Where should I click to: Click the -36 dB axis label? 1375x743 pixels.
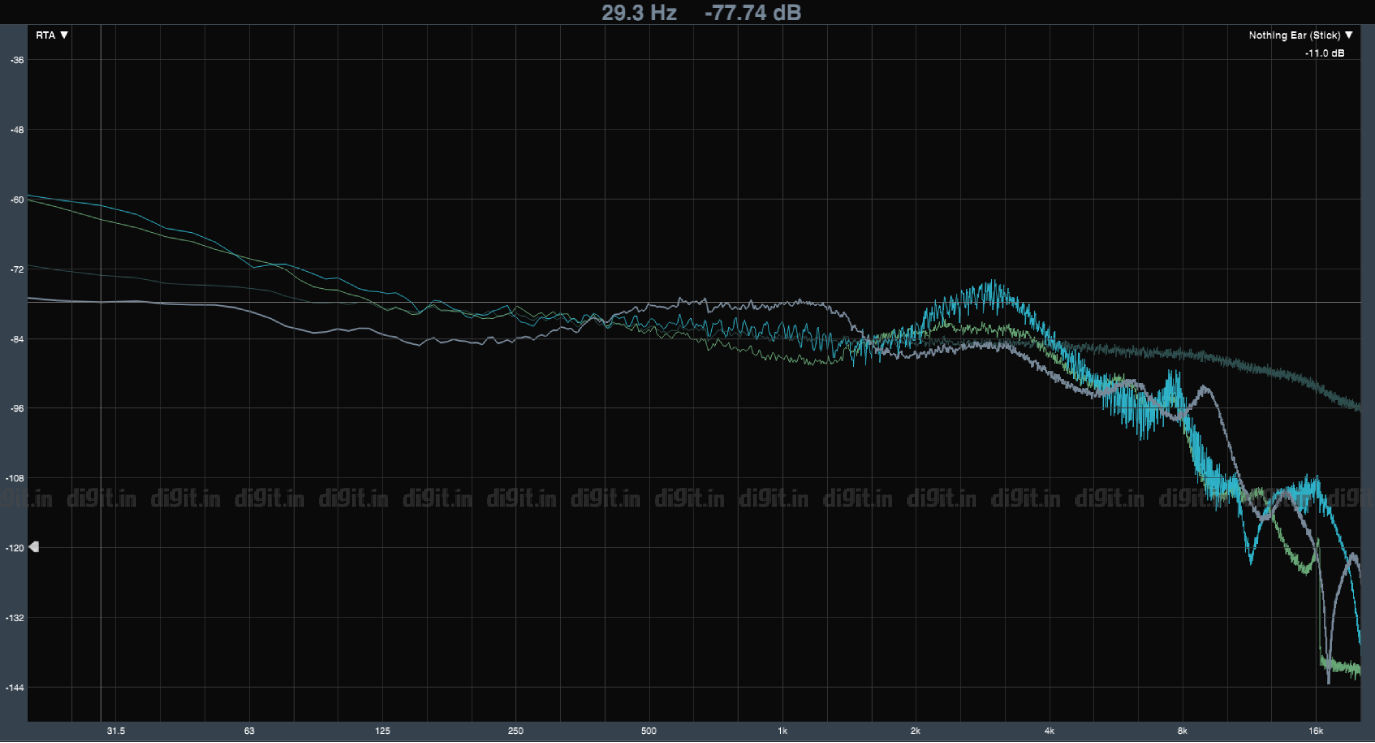point(17,60)
